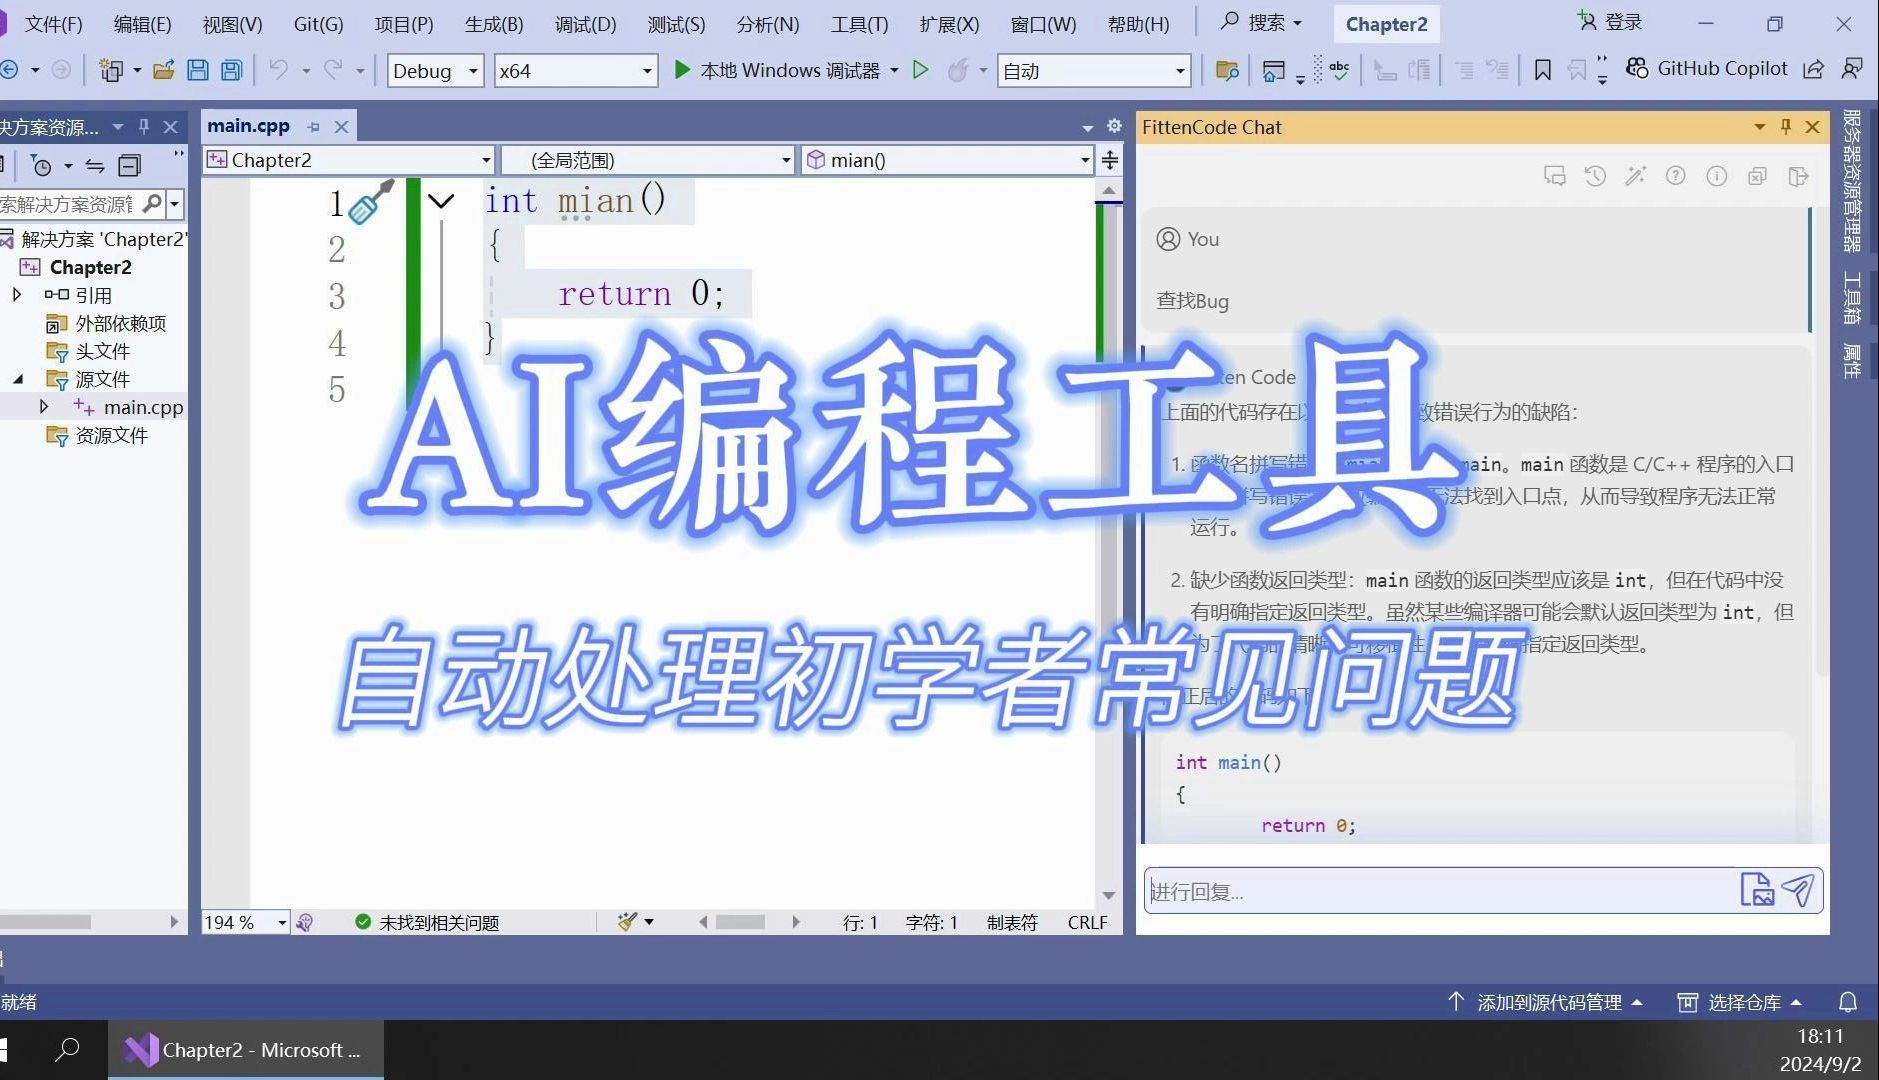Expand the 引用 node in Solution Explorer
The width and height of the screenshot is (1879, 1080).
16,295
